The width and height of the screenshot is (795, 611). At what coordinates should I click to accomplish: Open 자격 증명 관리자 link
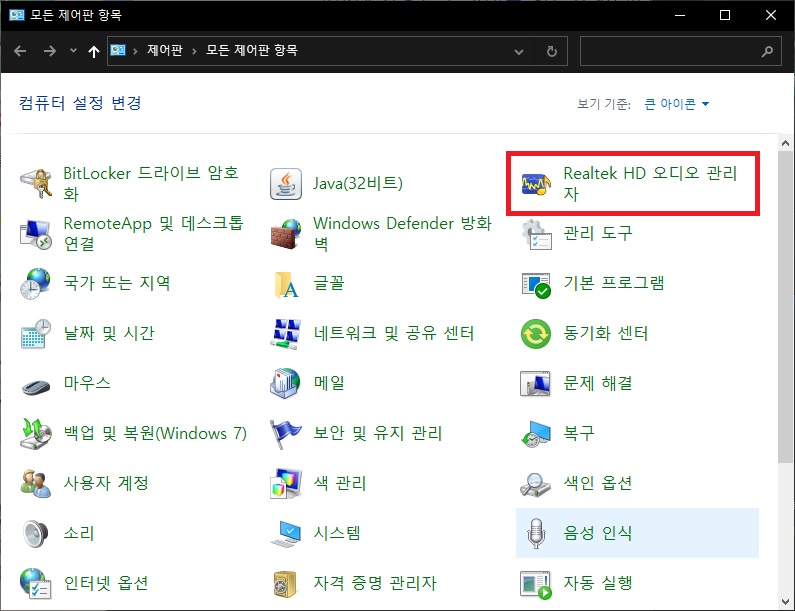tap(375, 583)
